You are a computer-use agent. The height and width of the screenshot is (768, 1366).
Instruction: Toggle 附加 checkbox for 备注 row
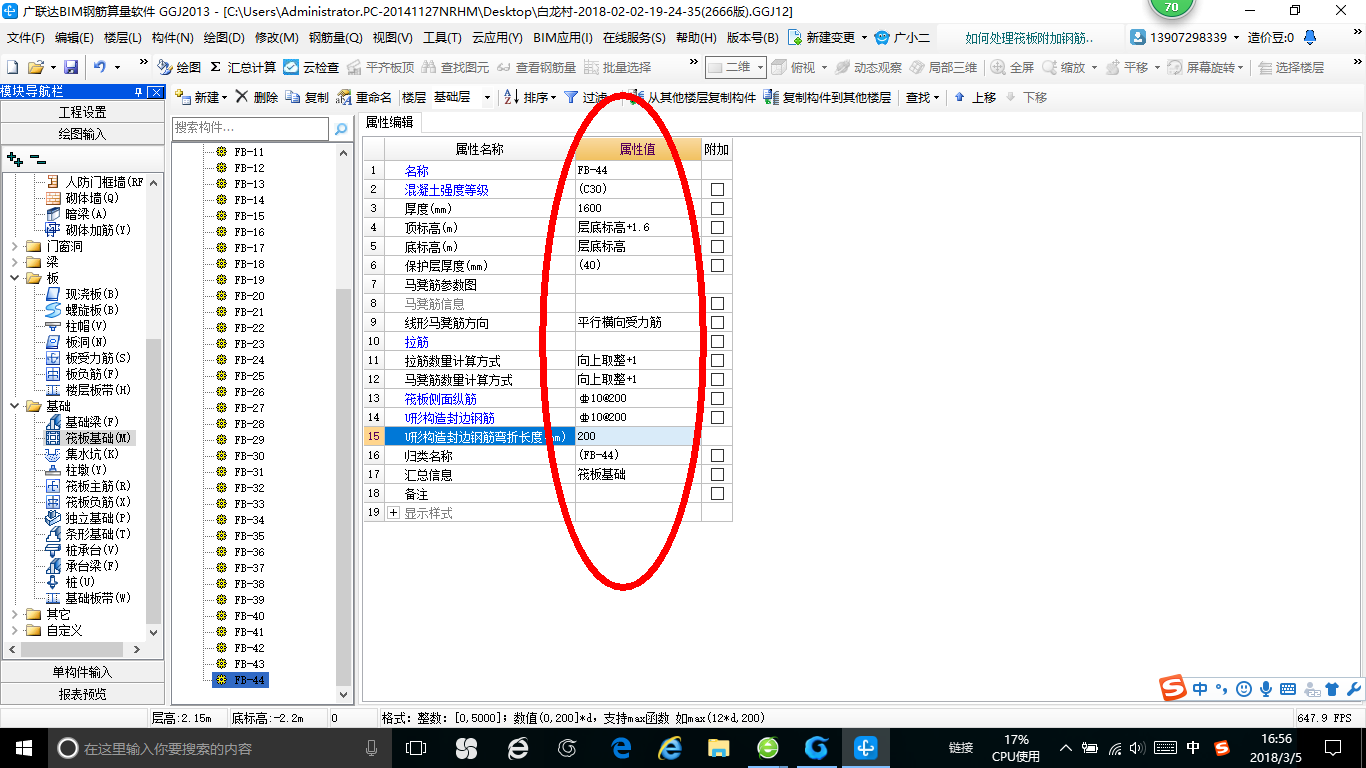click(x=717, y=494)
